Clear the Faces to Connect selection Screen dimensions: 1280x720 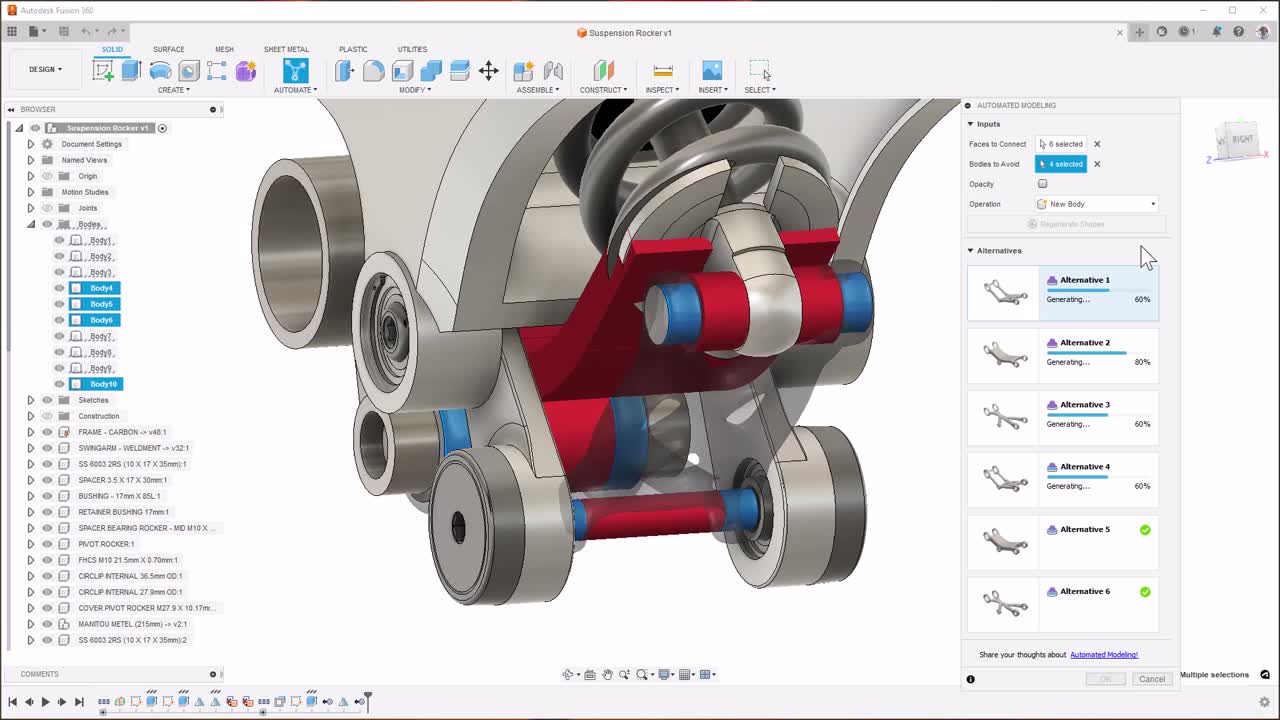(1097, 144)
